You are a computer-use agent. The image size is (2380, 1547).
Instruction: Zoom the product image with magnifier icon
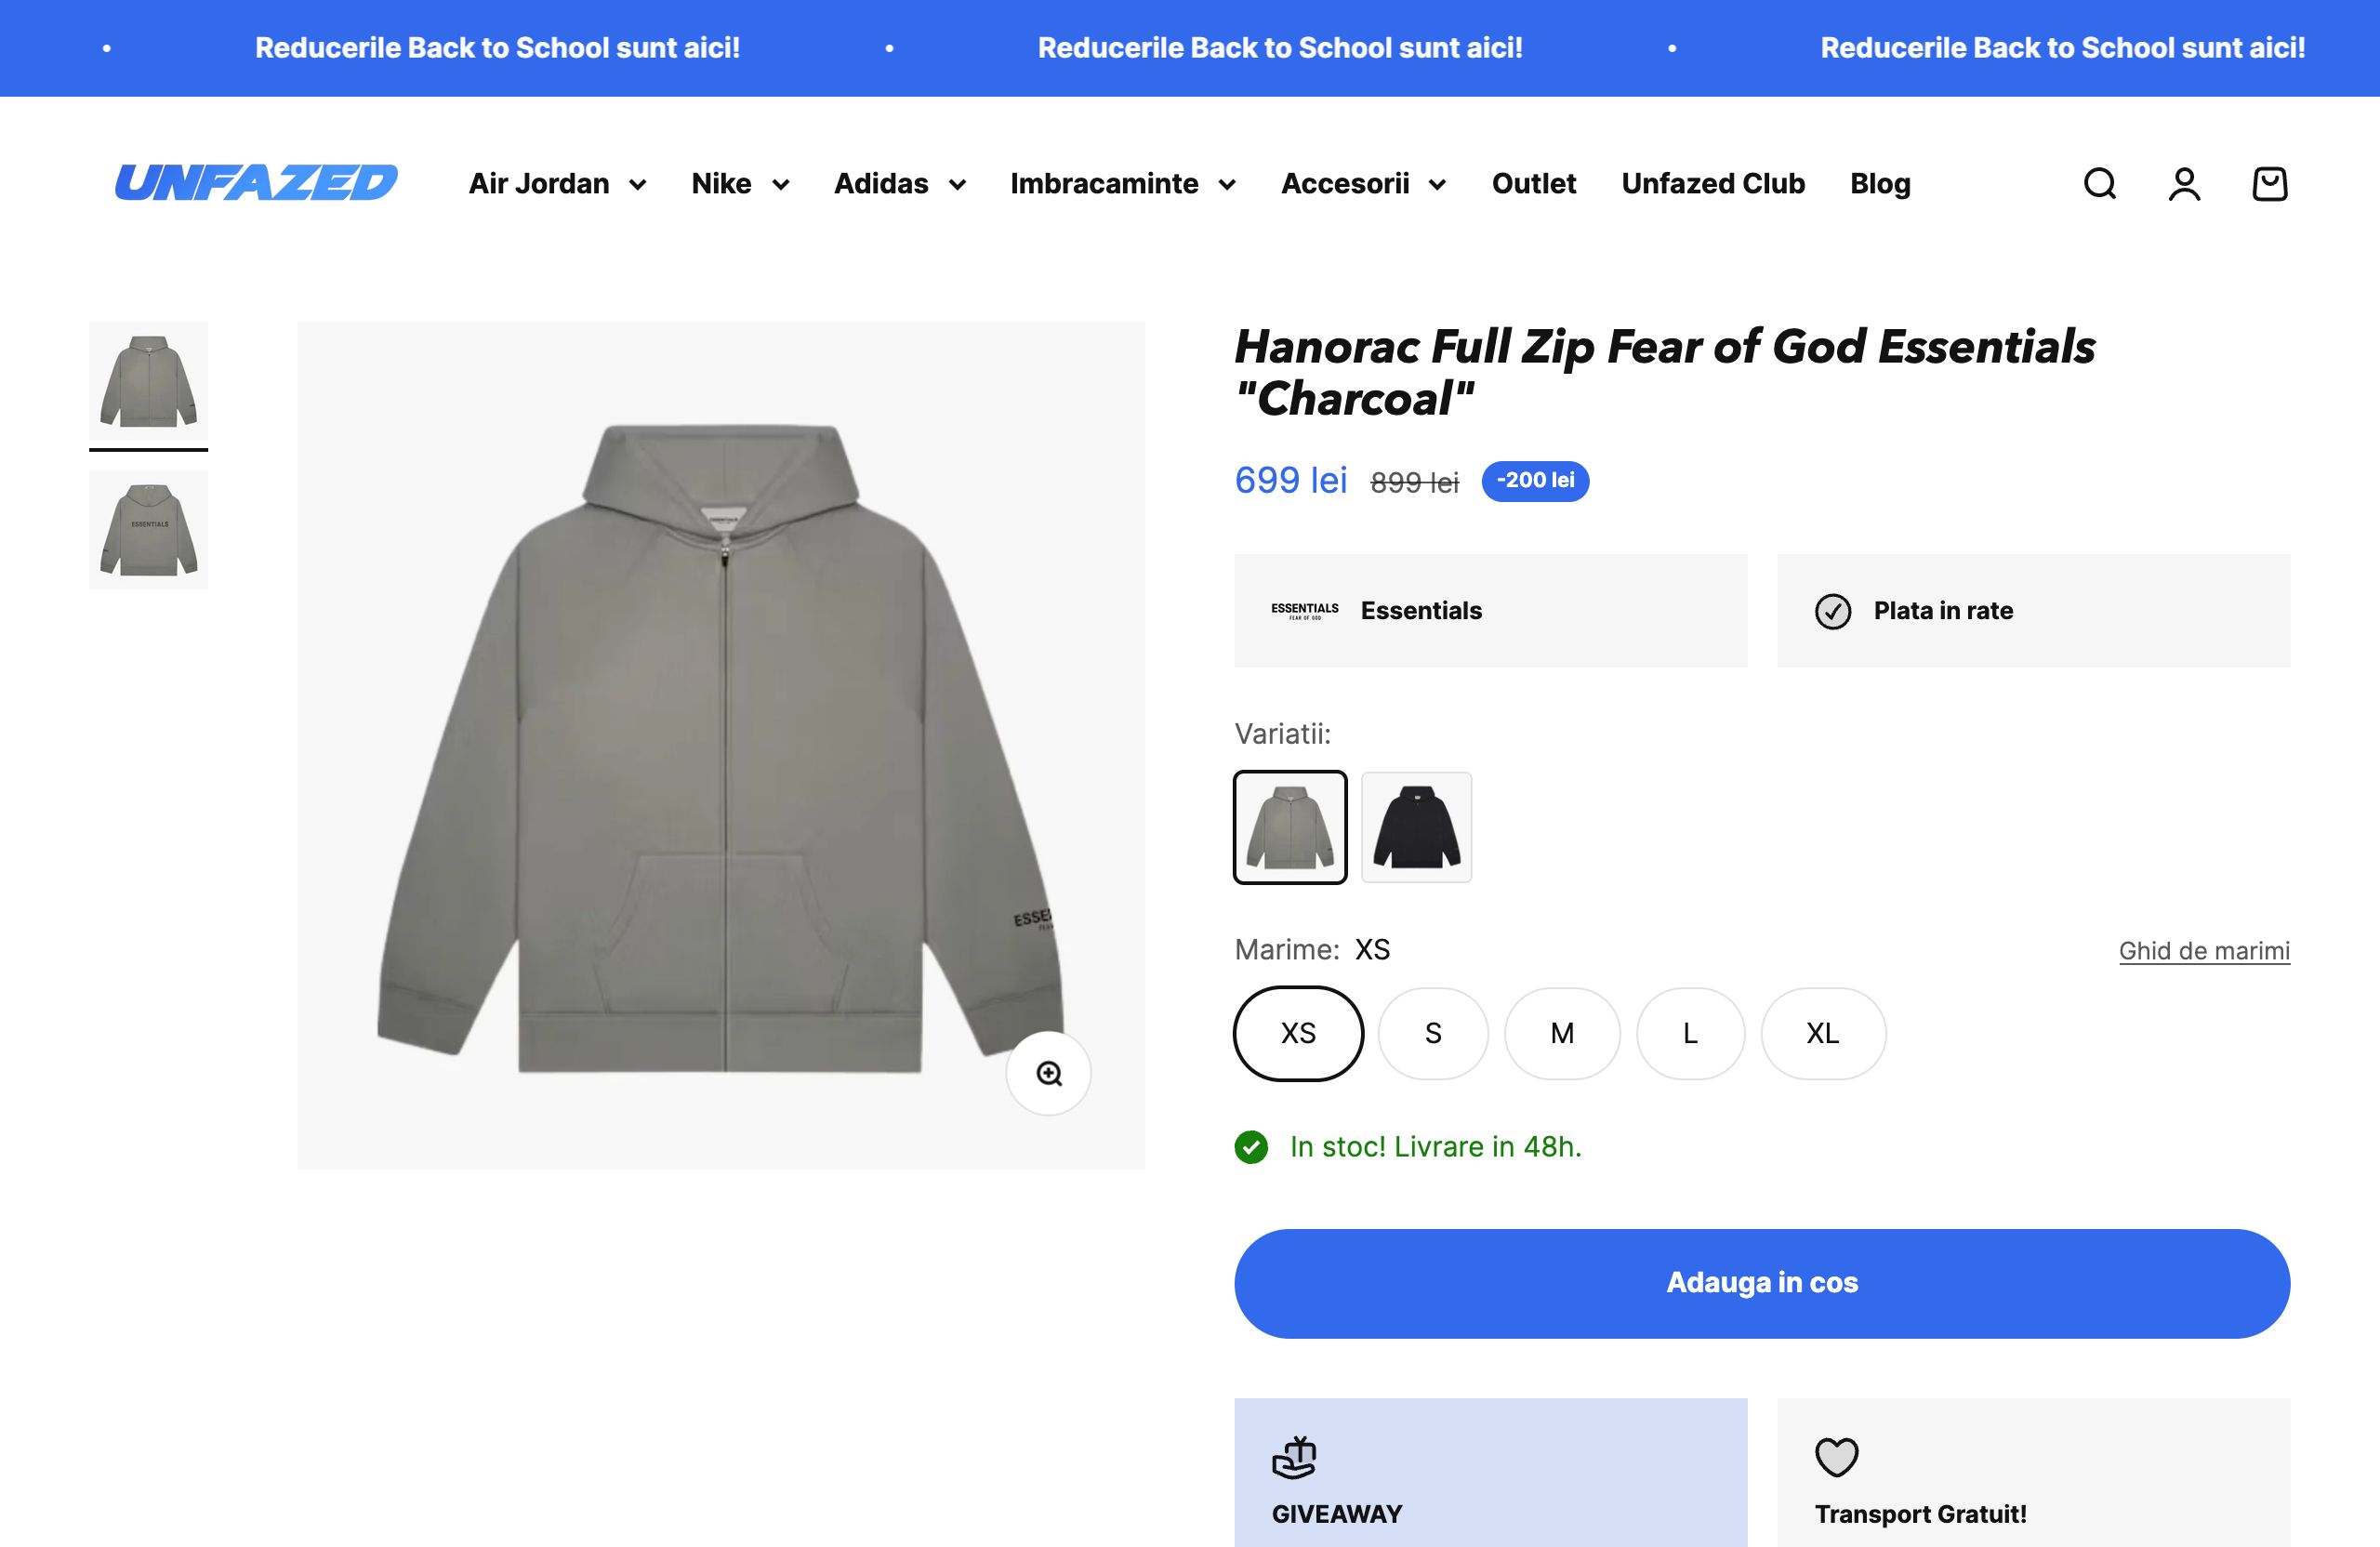[1048, 1073]
